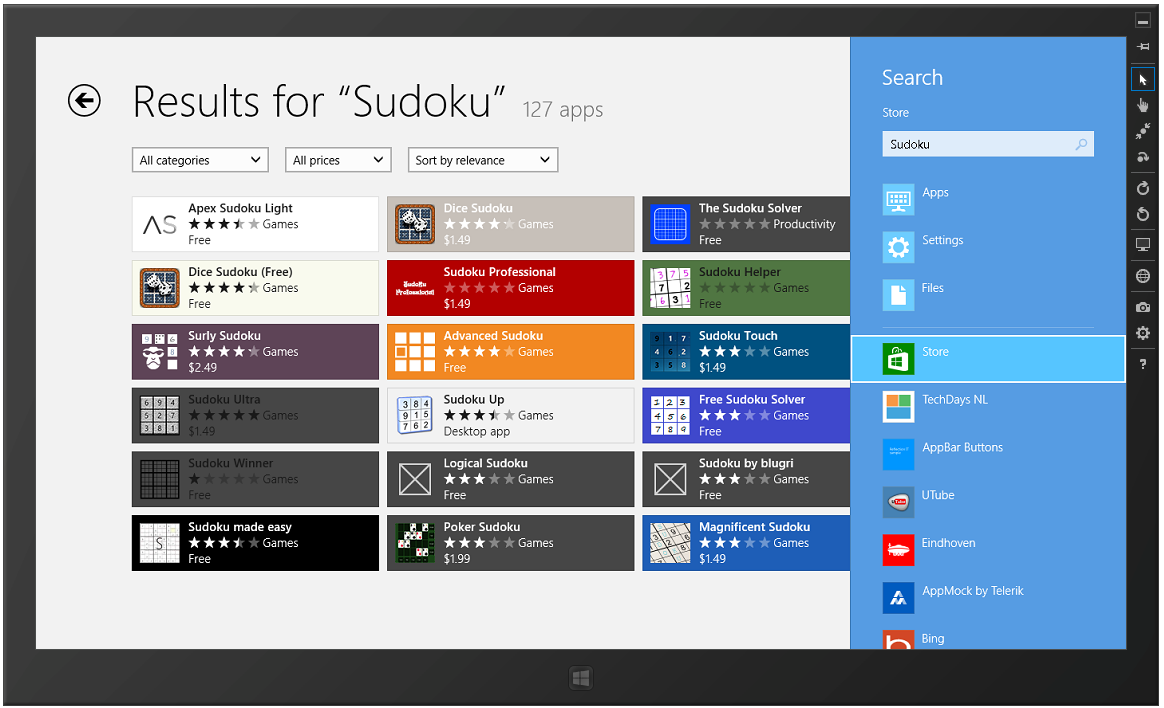Open the Sudoku by blugri tile
The height and width of the screenshot is (708, 1164).
point(746,479)
